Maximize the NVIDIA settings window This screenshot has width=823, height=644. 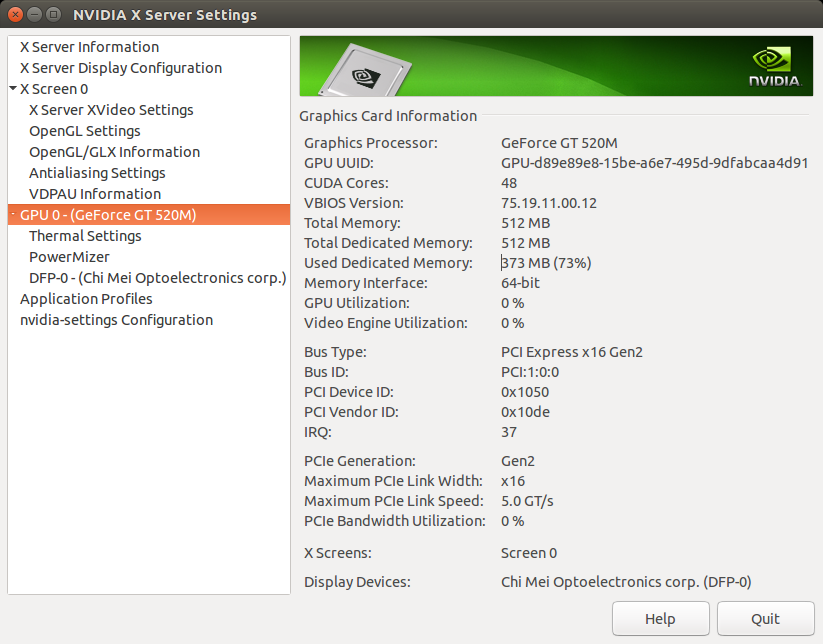click(53, 14)
